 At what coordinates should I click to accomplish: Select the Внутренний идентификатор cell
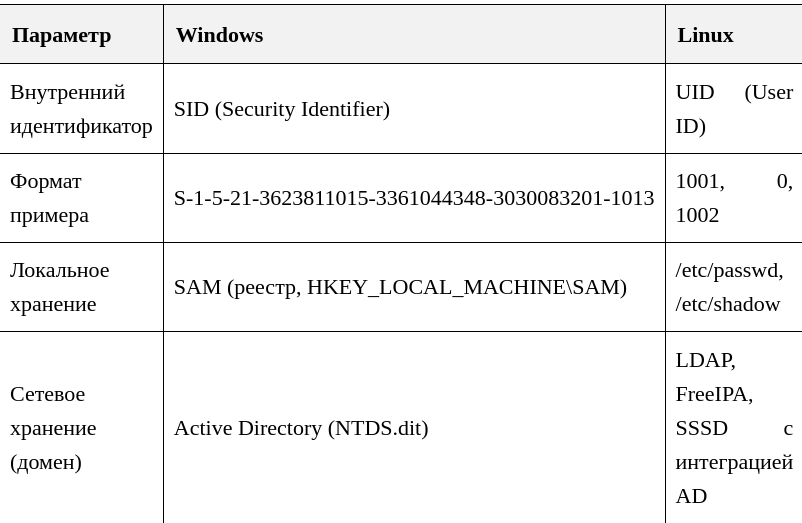[x=81, y=108]
